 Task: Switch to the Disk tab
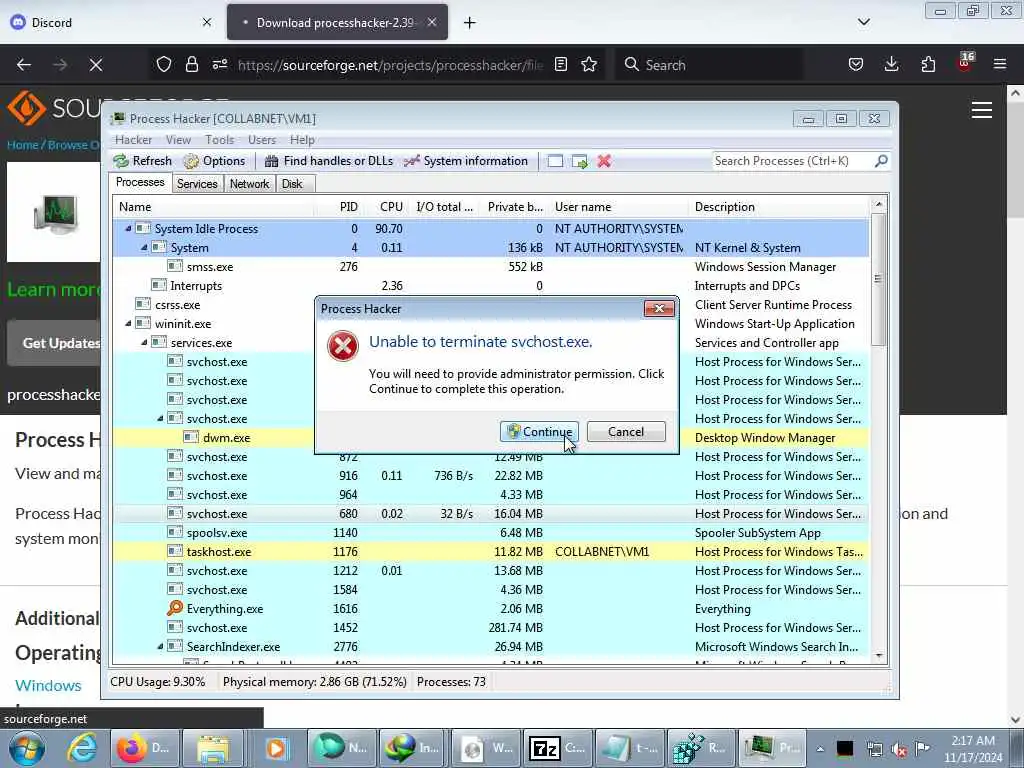click(x=293, y=184)
